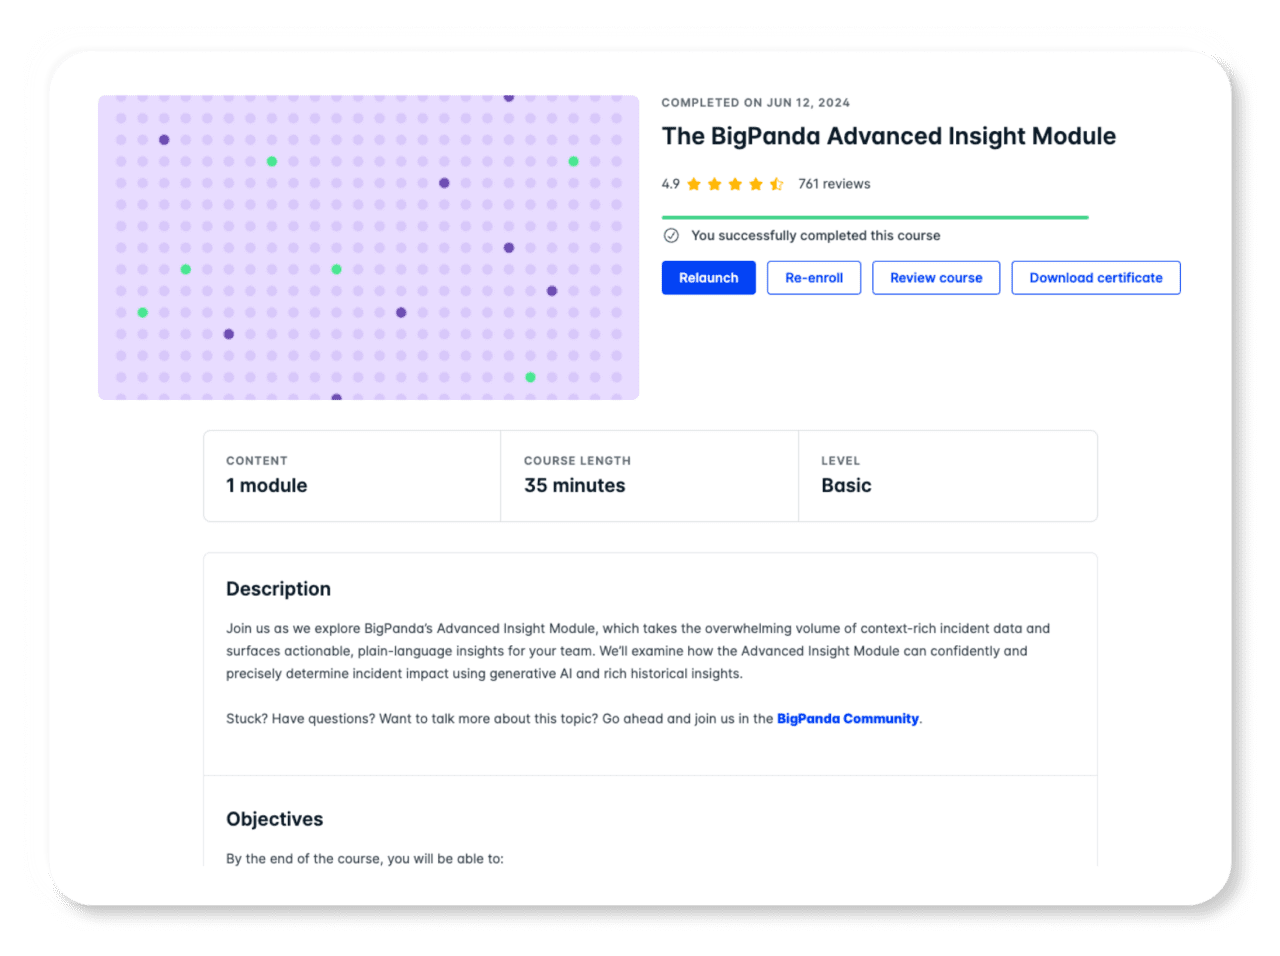Viewport: 1280px width, 956px height.
Task: Click the 4.9 rating score
Action: pyautogui.click(x=669, y=184)
